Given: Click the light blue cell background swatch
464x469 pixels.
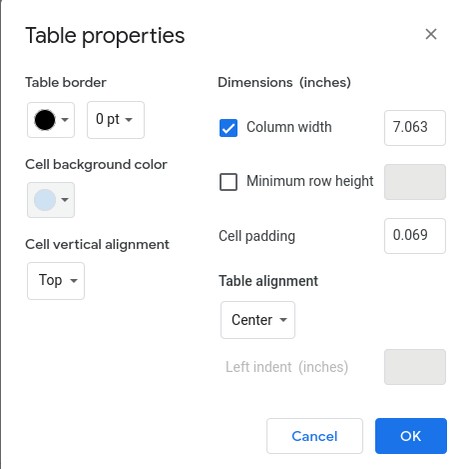Looking at the screenshot, I should [x=45, y=200].
